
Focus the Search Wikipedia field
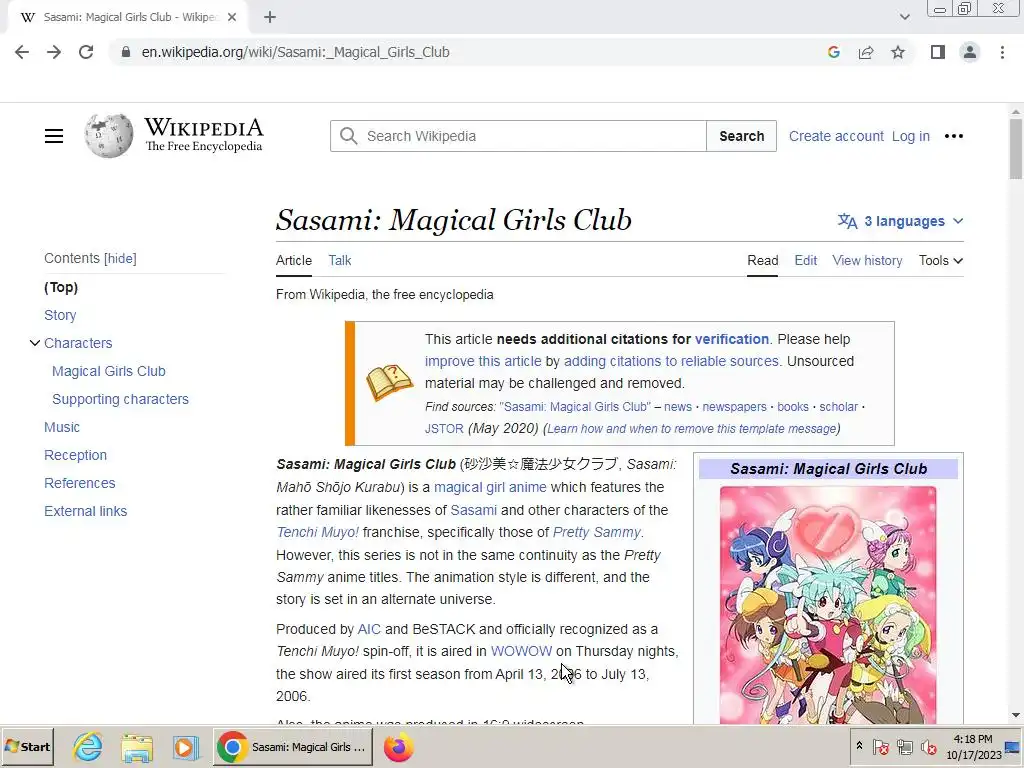coord(518,136)
